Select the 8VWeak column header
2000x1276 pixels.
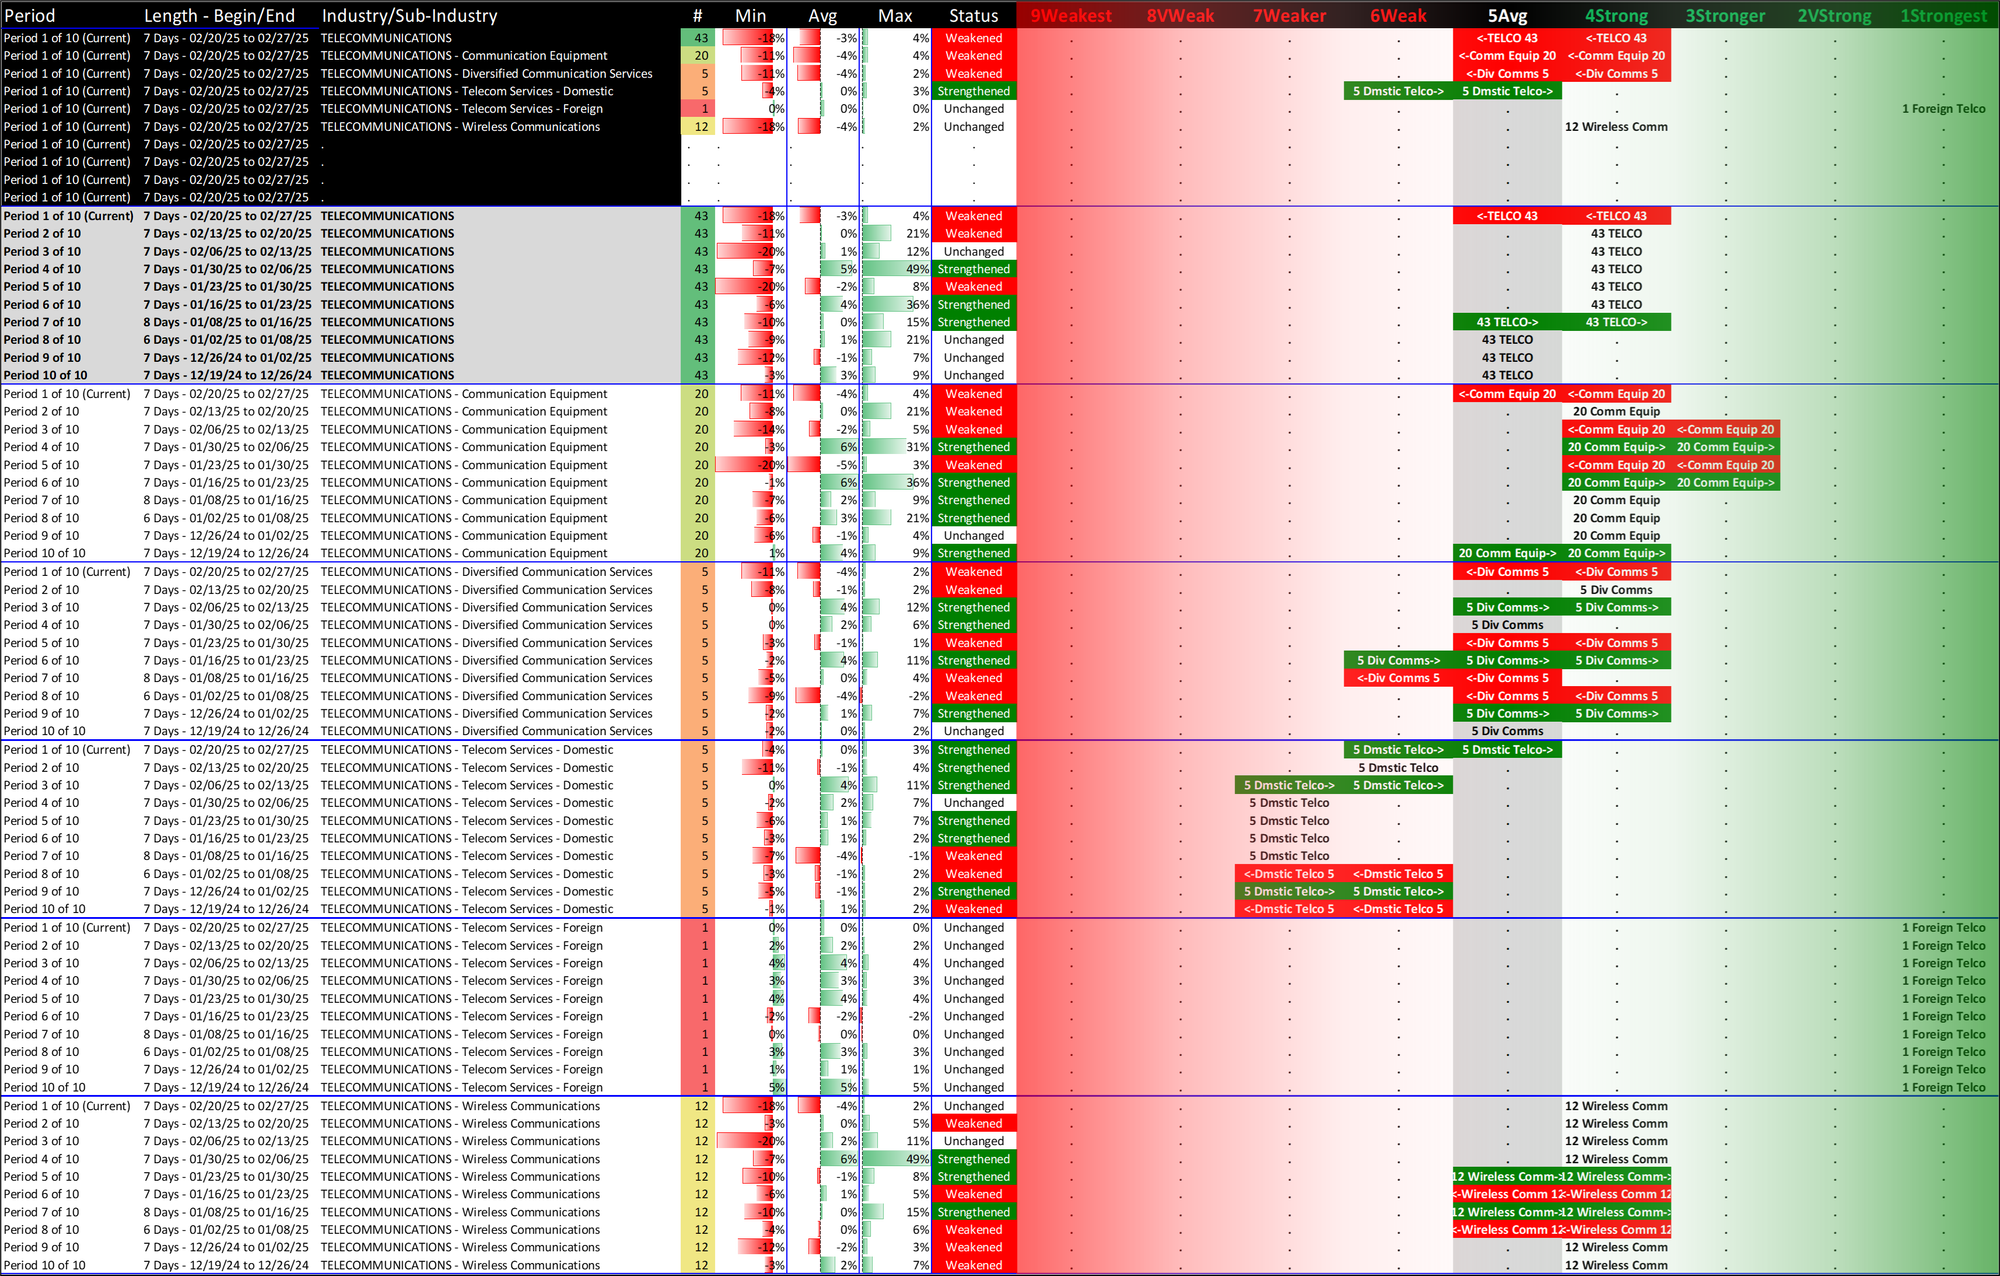pos(1180,15)
